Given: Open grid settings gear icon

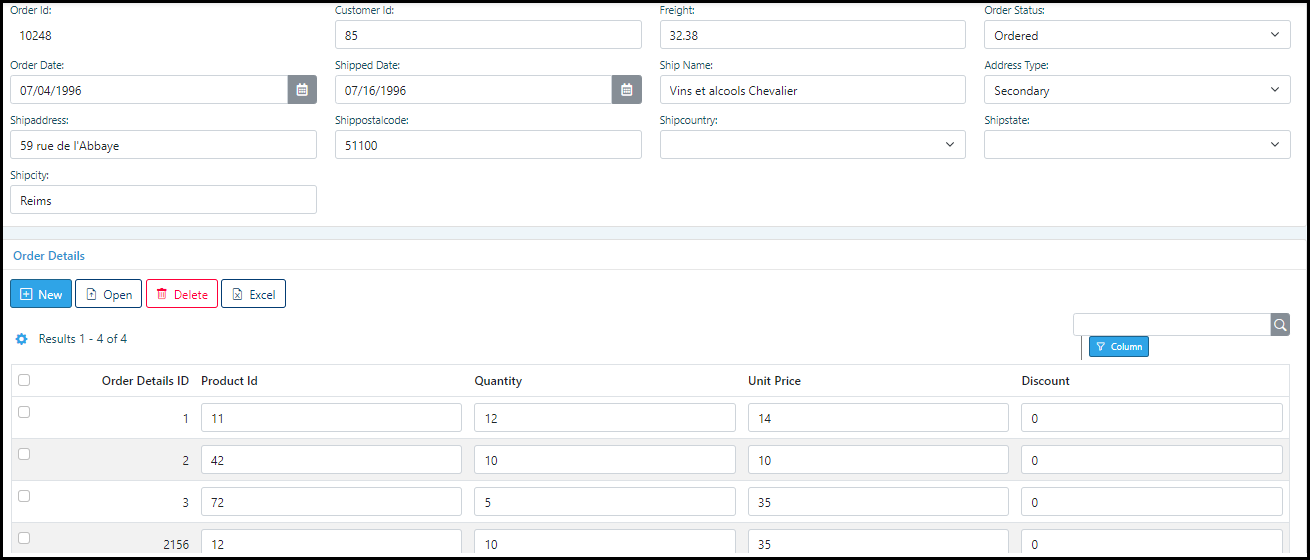Looking at the screenshot, I should pyautogui.click(x=21, y=339).
